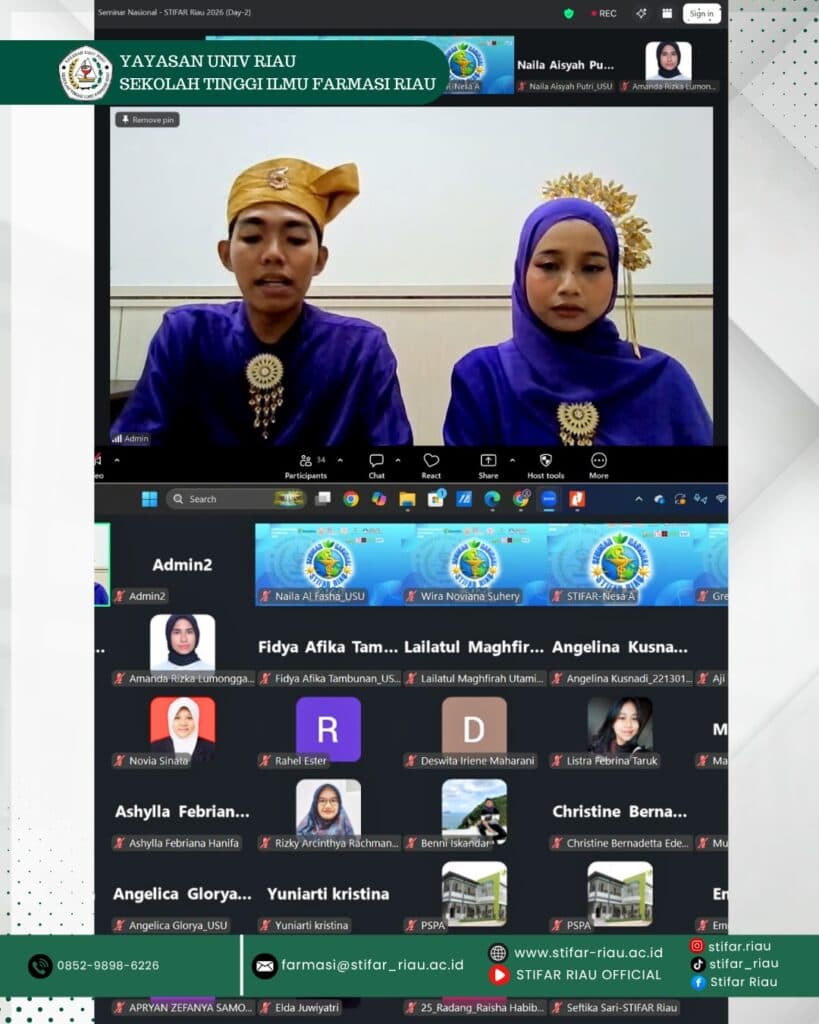Screen dimensions: 819x1024
Task: Open Google Chrome from the taskbar
Action: [x=351, y=499]
